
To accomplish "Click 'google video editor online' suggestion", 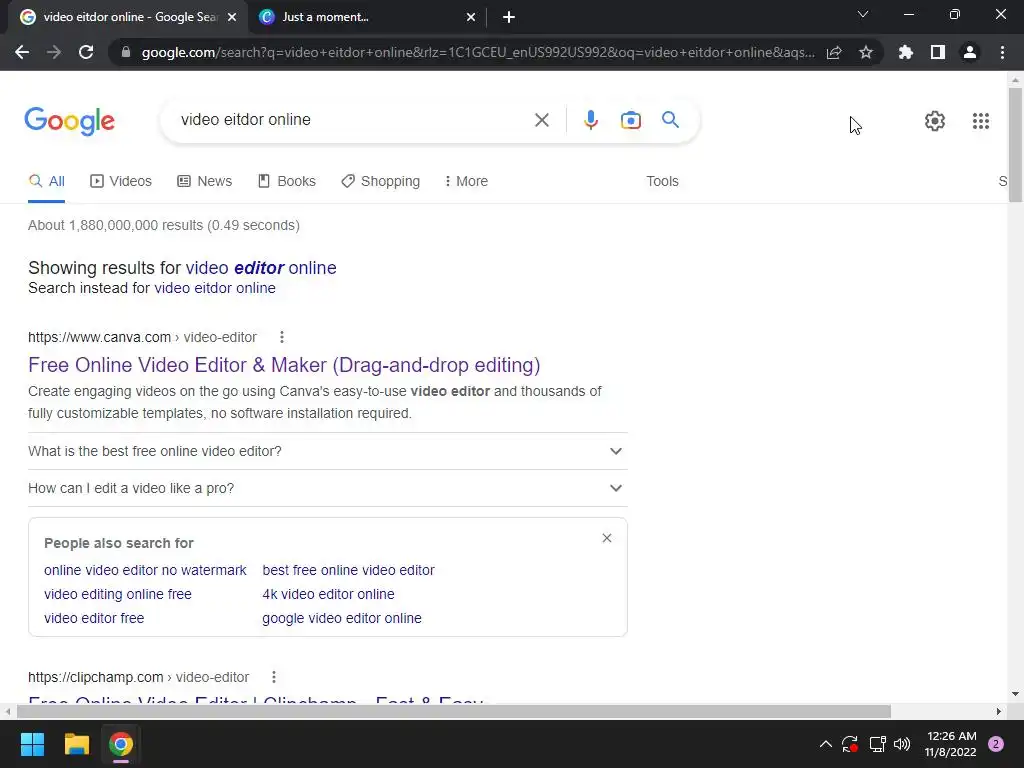I will click(x=342, y=618).
